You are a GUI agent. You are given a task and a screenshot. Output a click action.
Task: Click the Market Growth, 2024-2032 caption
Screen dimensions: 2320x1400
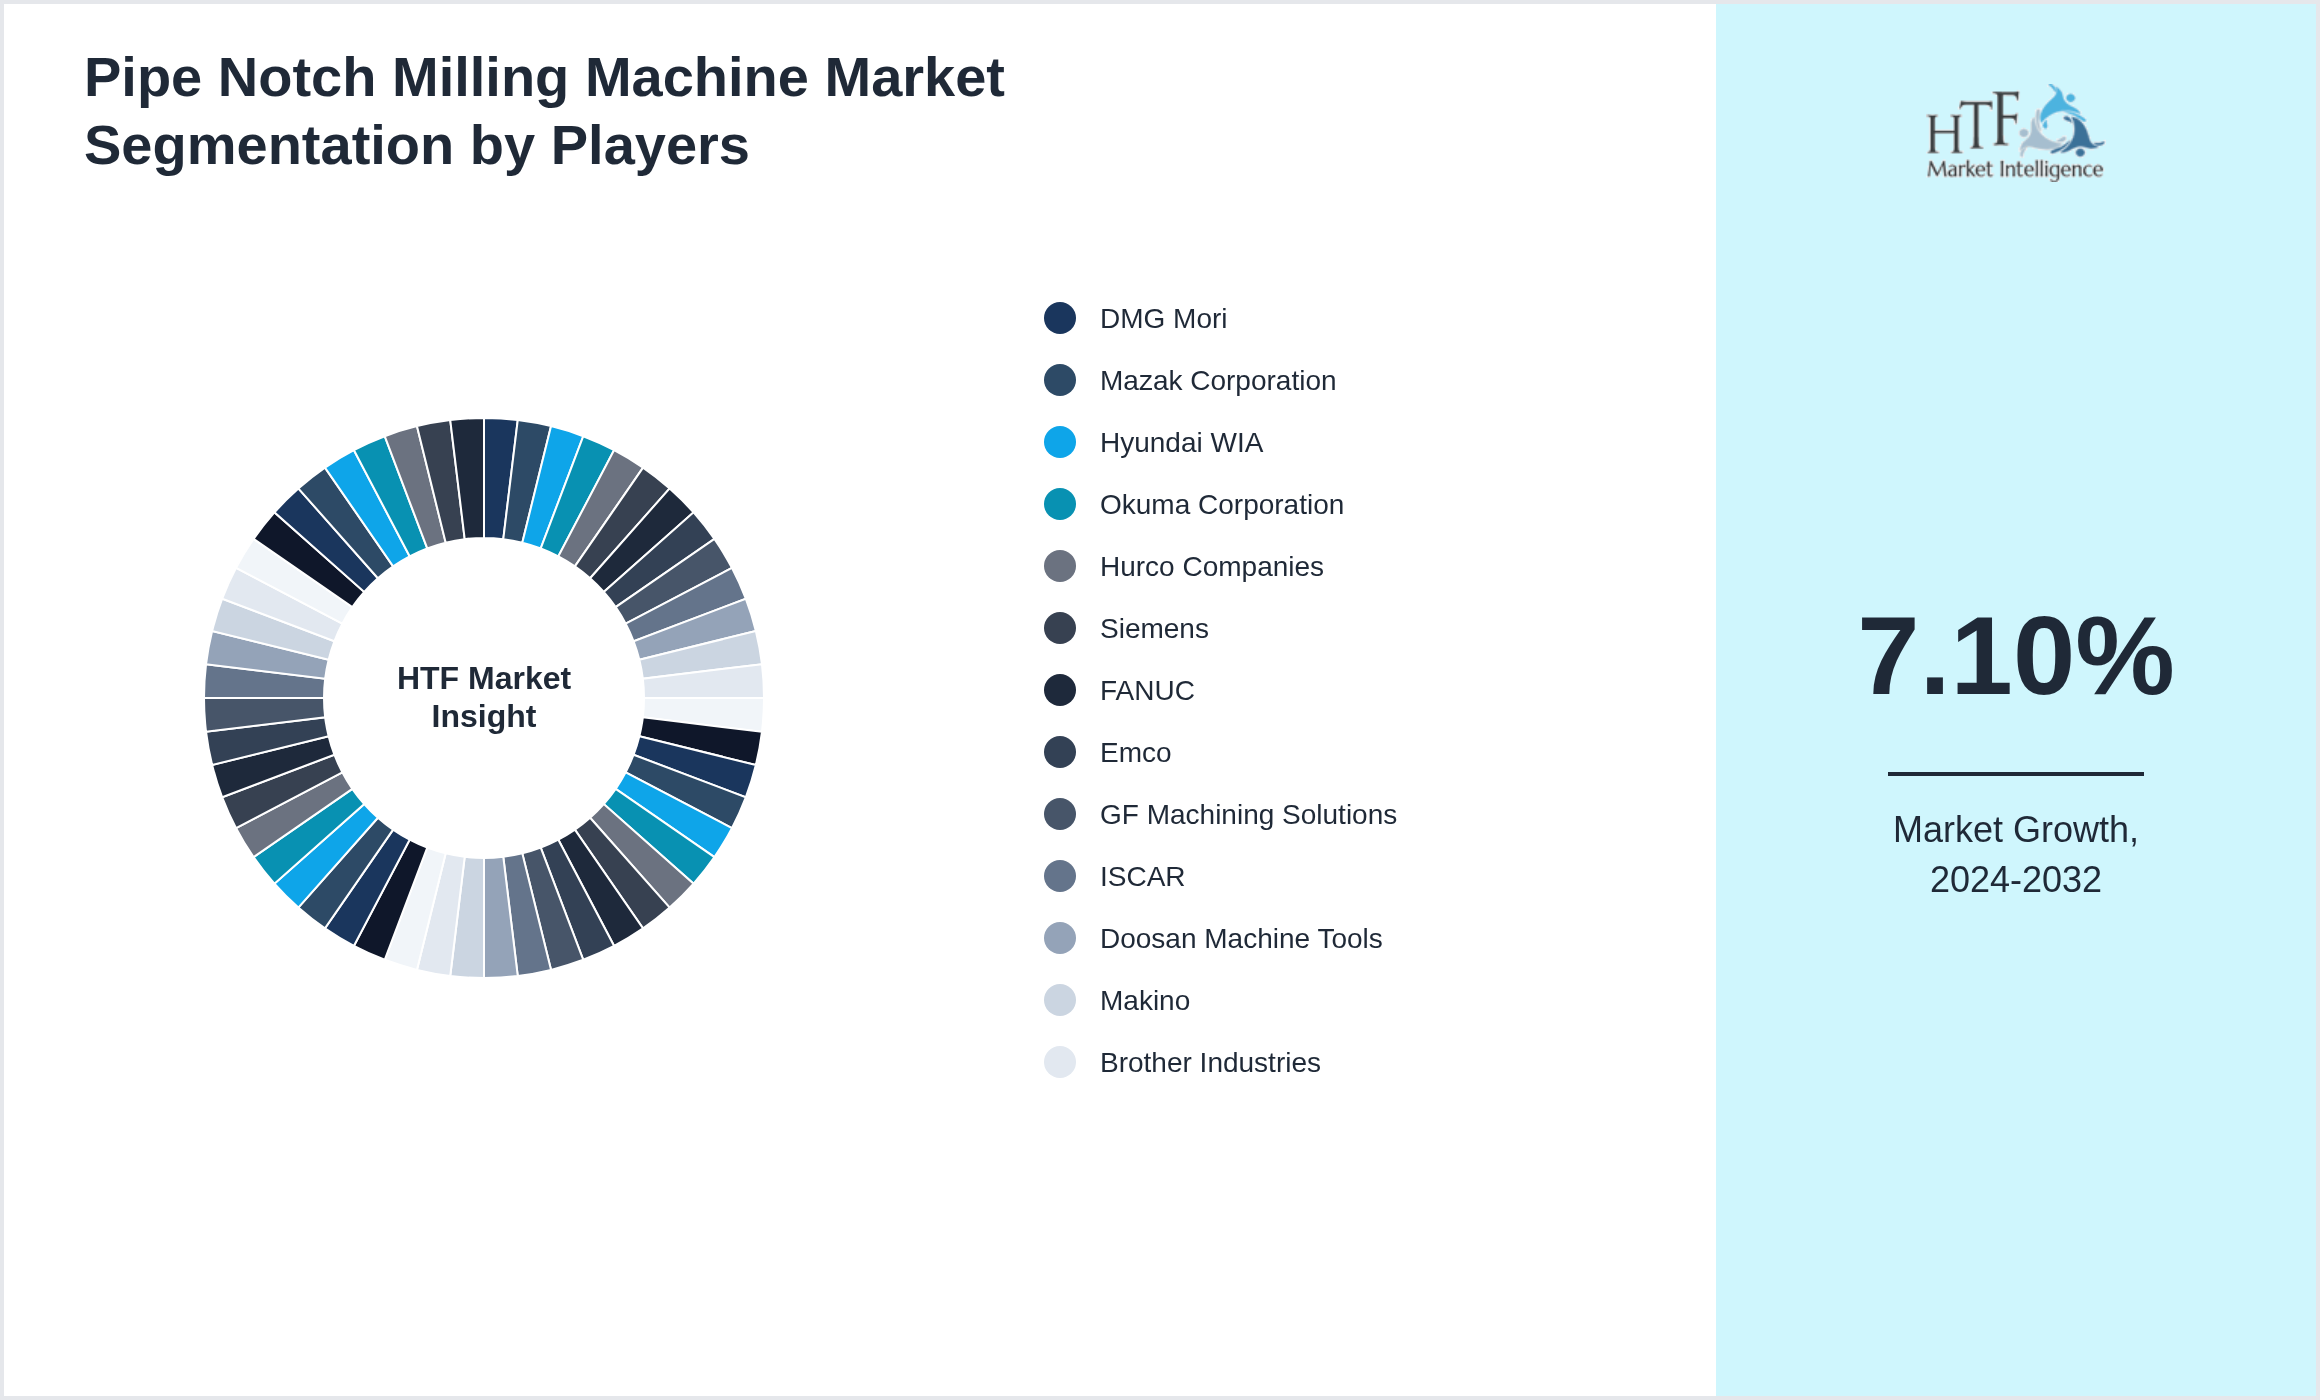pyautogui.click(x=2015, y=854)
